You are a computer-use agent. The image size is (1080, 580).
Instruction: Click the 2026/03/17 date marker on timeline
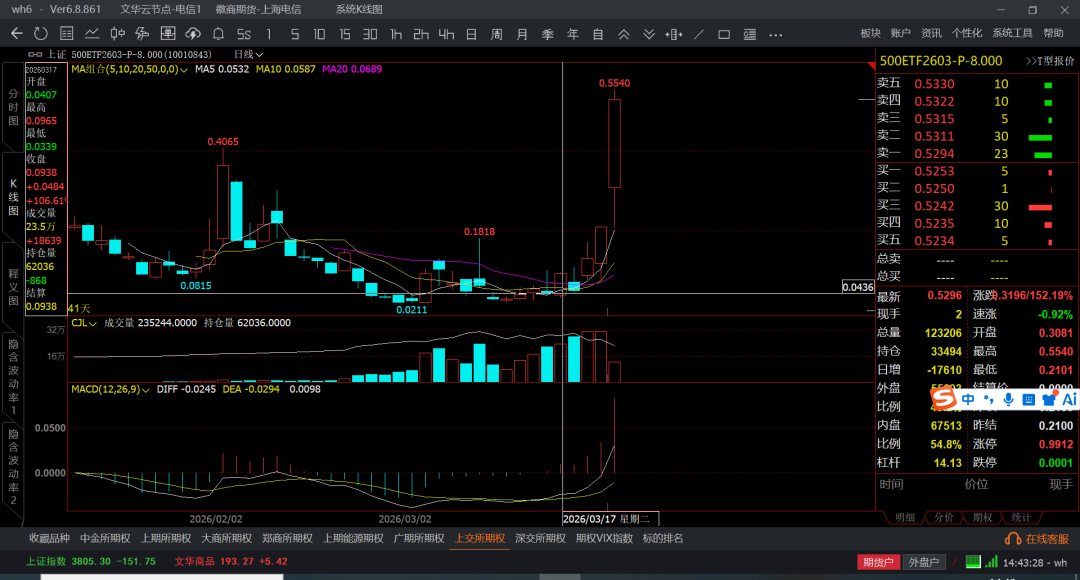tap(589, 519)
